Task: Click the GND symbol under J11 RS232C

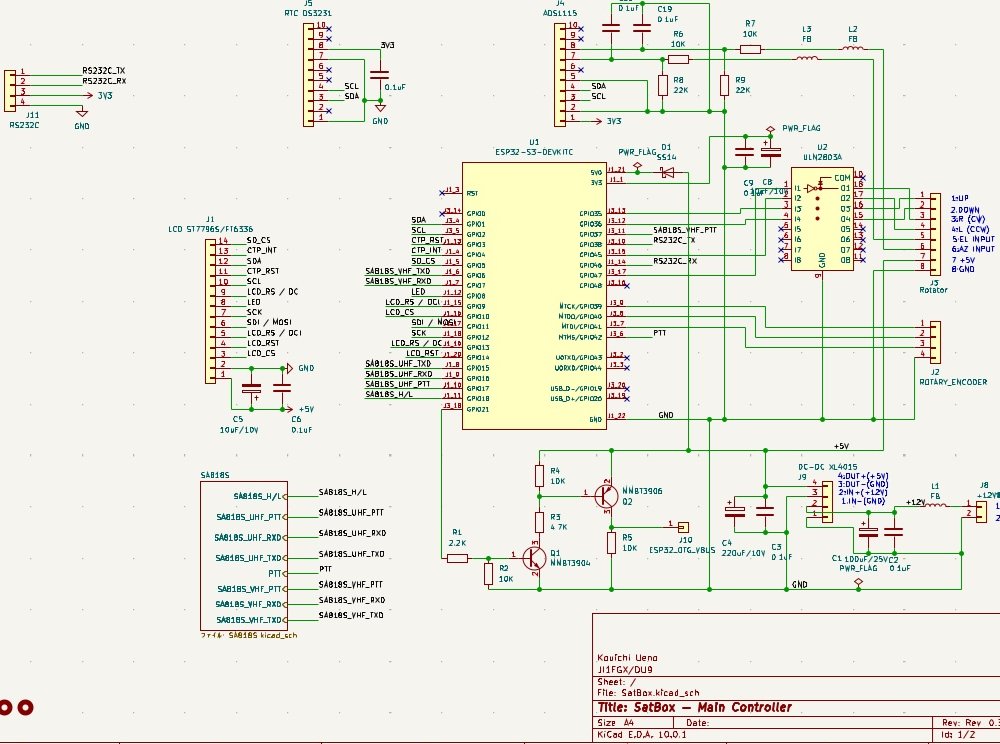Action: pos(82,113)
